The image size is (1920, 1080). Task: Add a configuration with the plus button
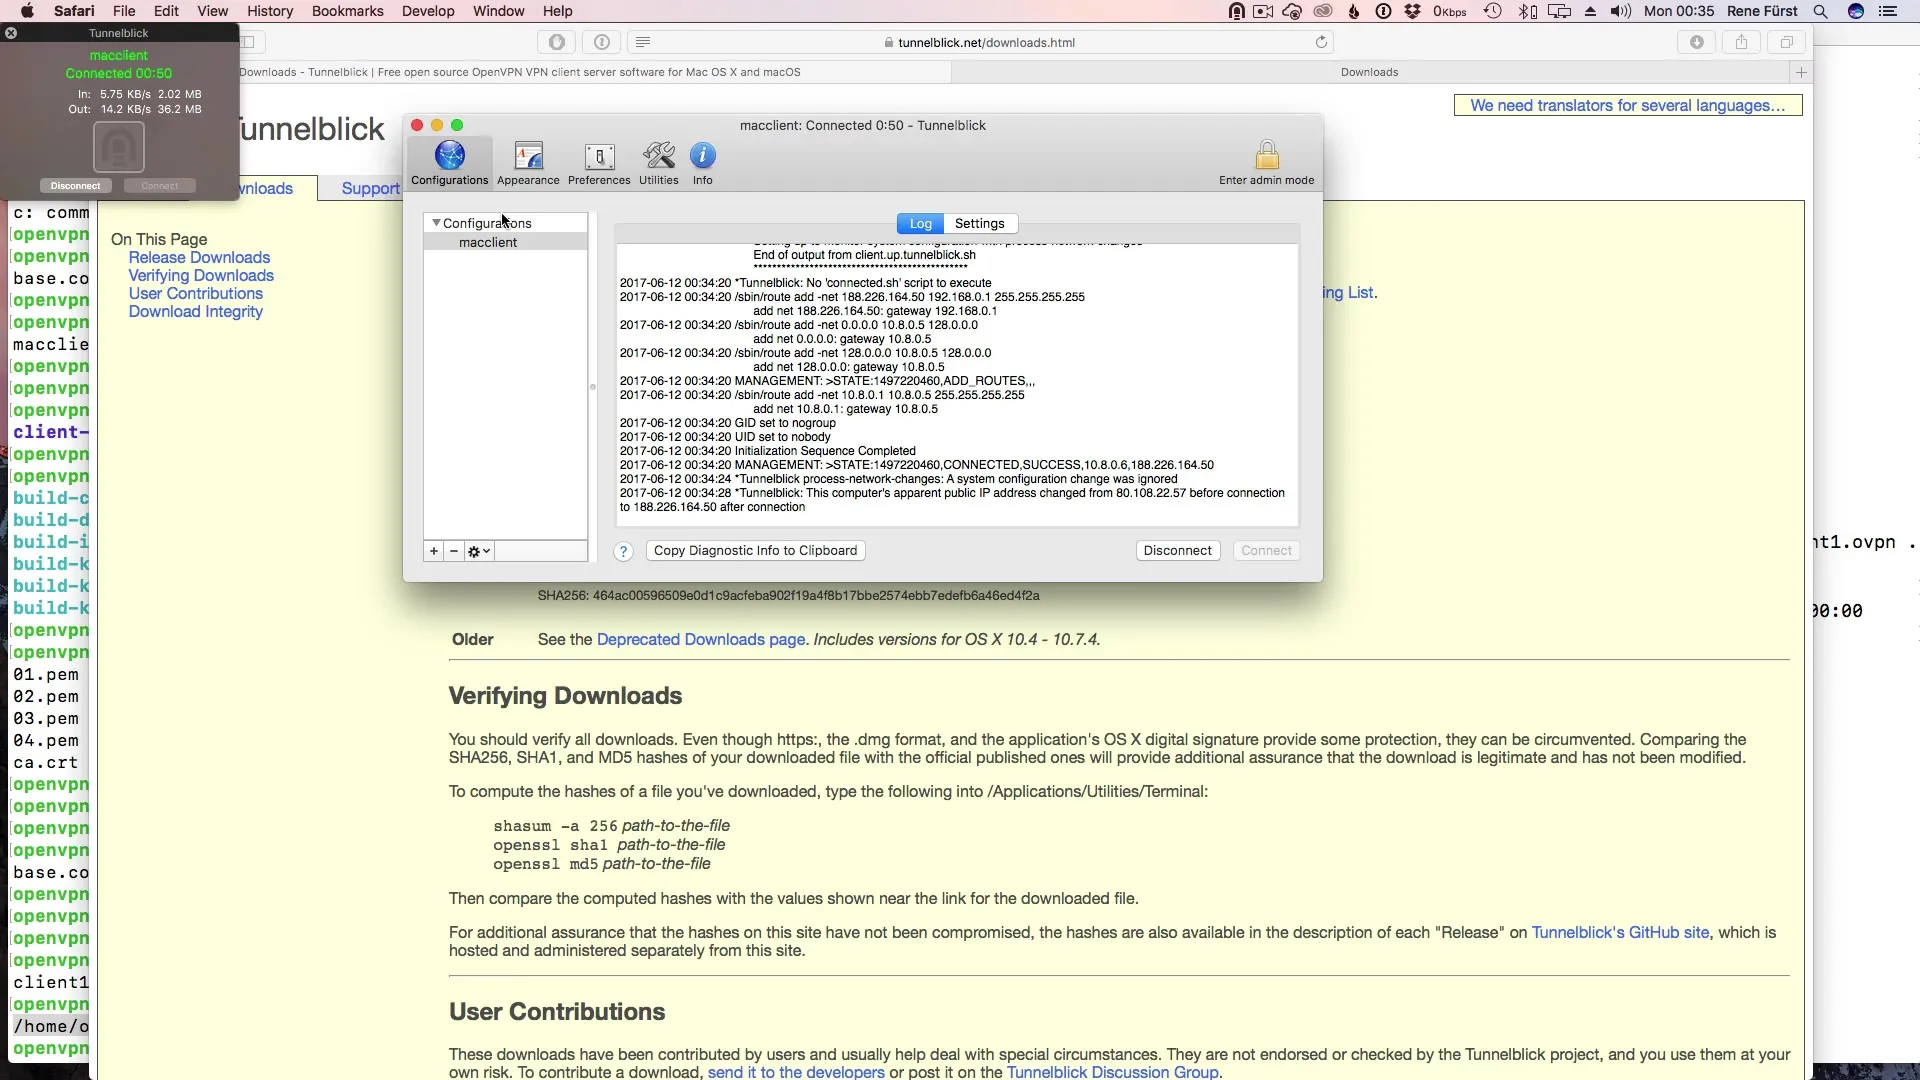434,551
